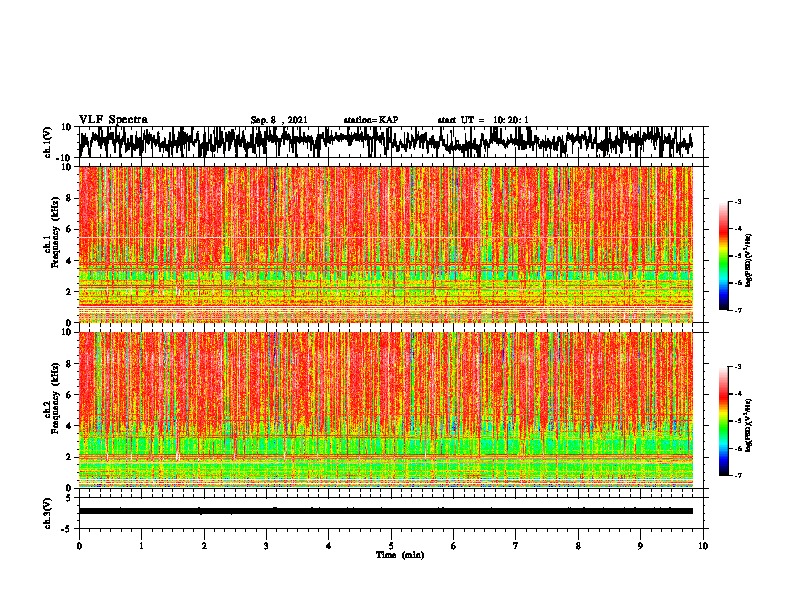
Task: Click the ch.1 spectrogram 8 kHz tick label
Action: click(69, 198)
